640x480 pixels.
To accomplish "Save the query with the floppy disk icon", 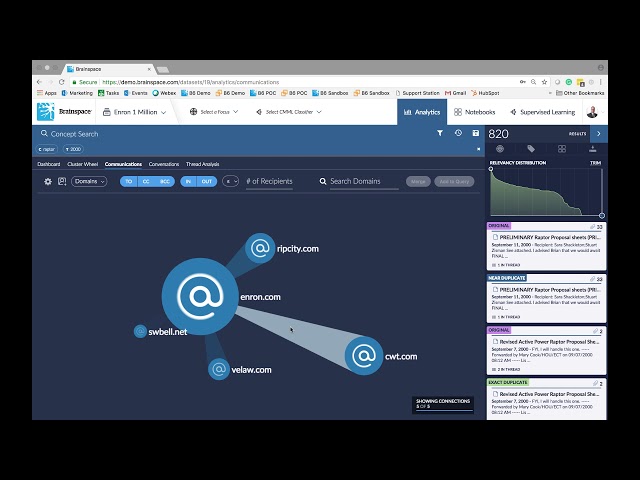I will click(476, 133).
